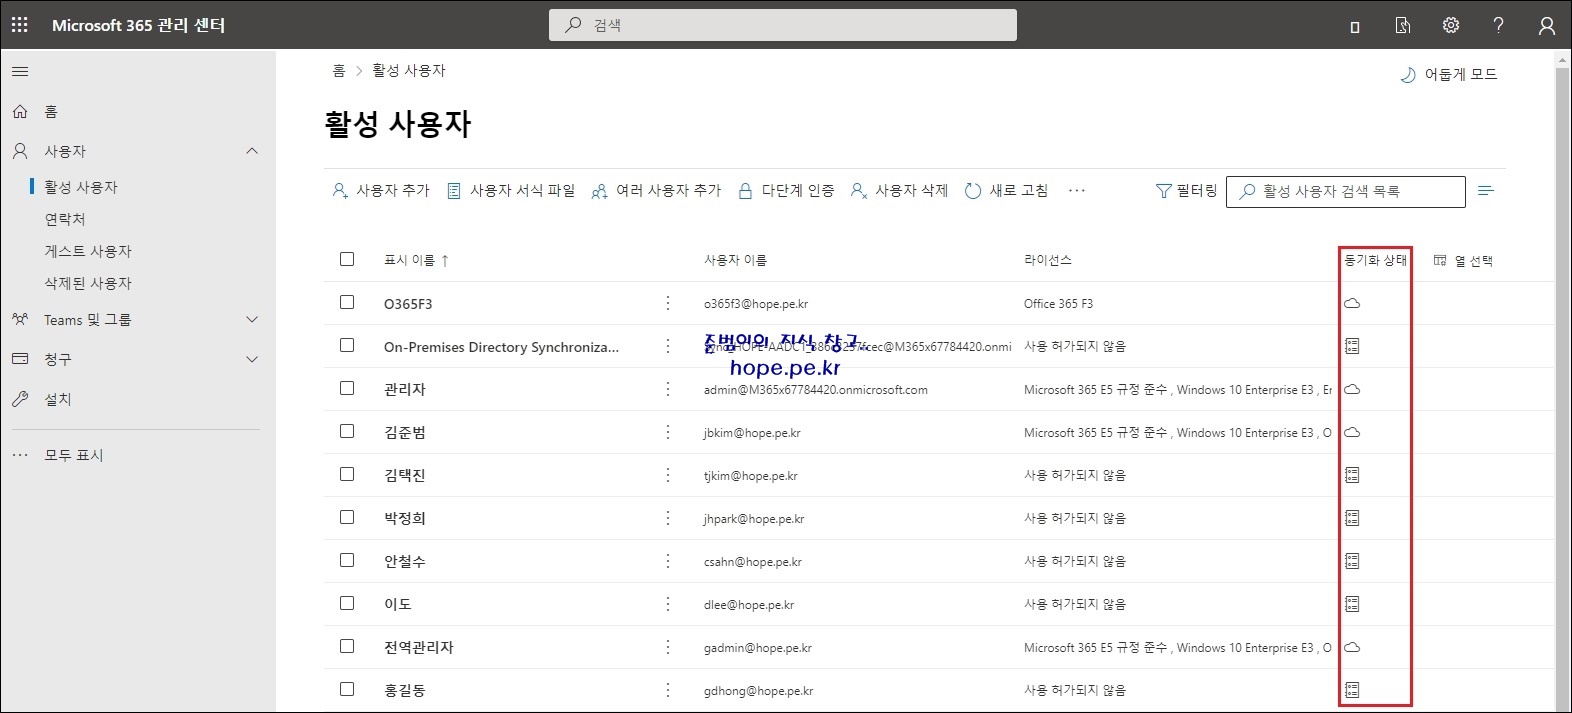Collapse the 사용자 navigation section
This screenshot has width=1572, height=713.
click(252, 151)
